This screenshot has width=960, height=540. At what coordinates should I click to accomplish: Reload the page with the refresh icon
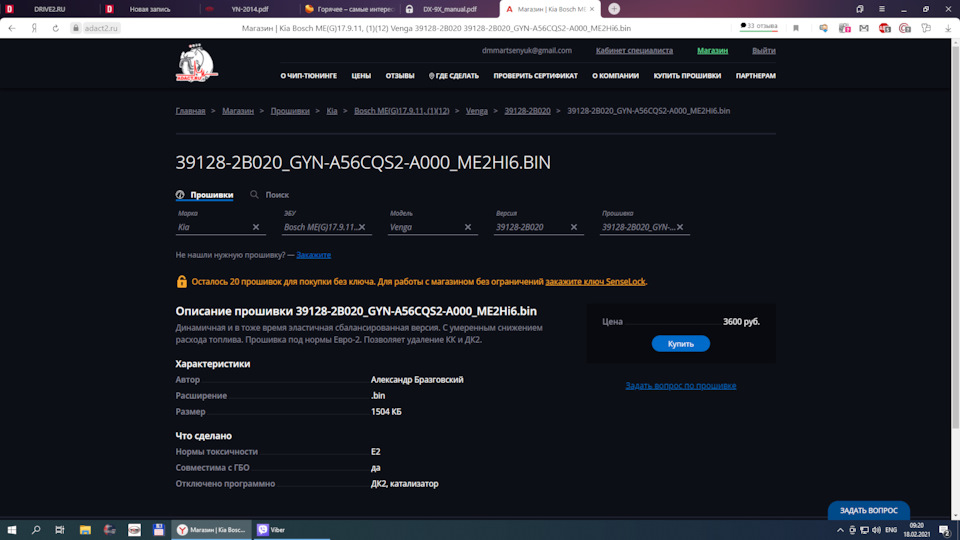click(55, 28)
